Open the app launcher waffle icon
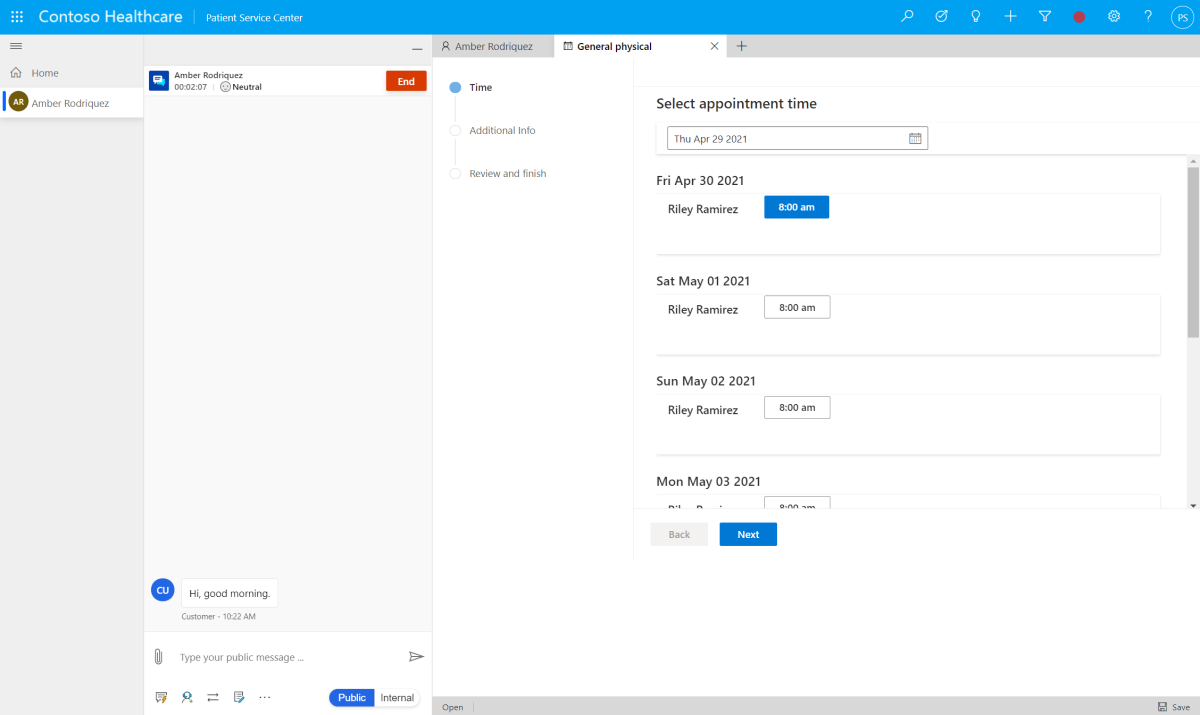Screen dimensions: 1200x715 click(17, 17)
